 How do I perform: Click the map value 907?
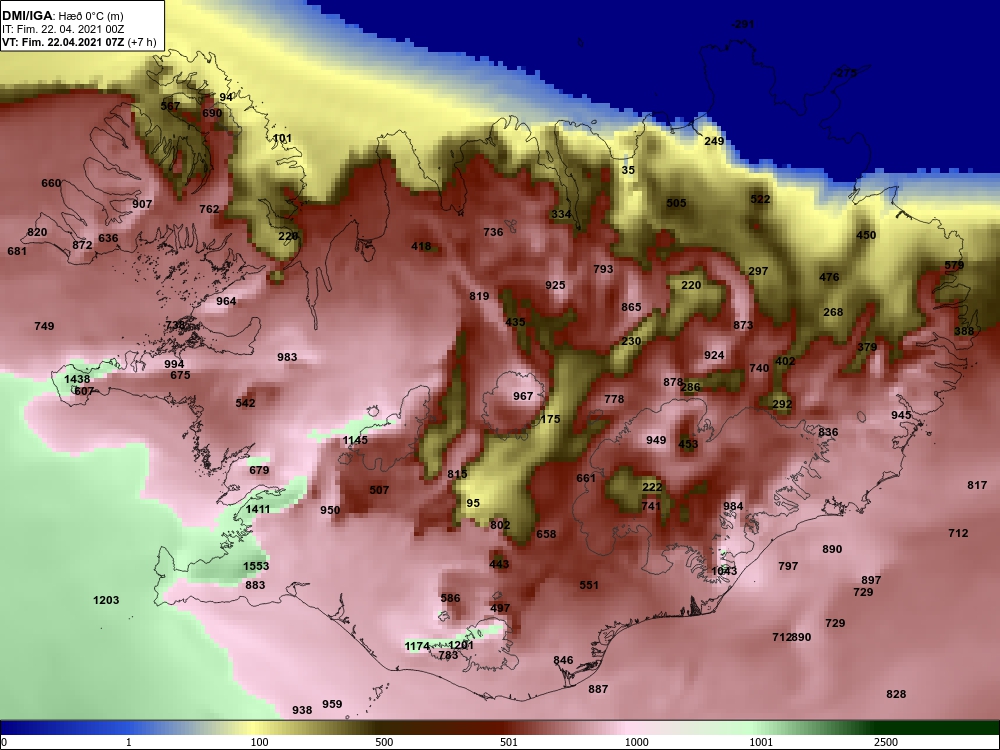point(142,205)
